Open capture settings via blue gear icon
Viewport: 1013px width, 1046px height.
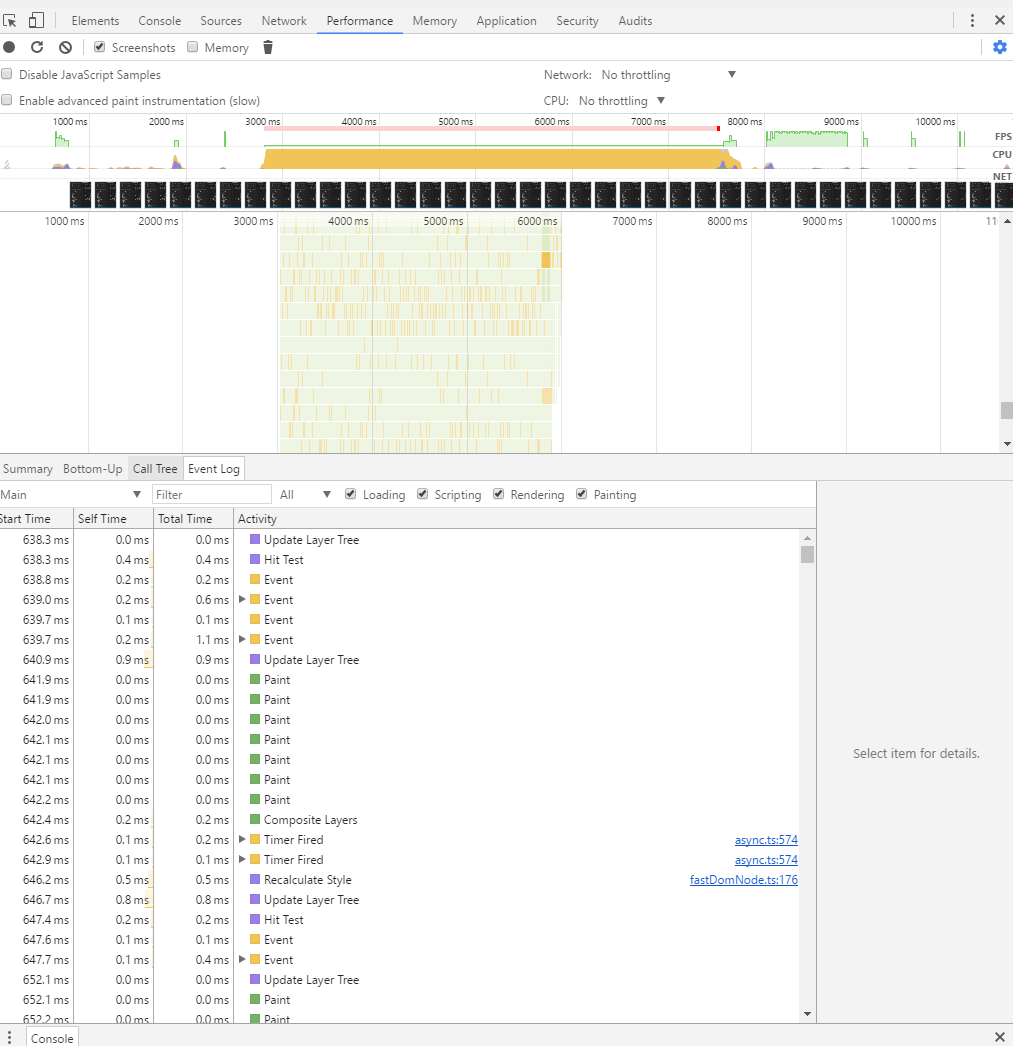[1000, 47]
